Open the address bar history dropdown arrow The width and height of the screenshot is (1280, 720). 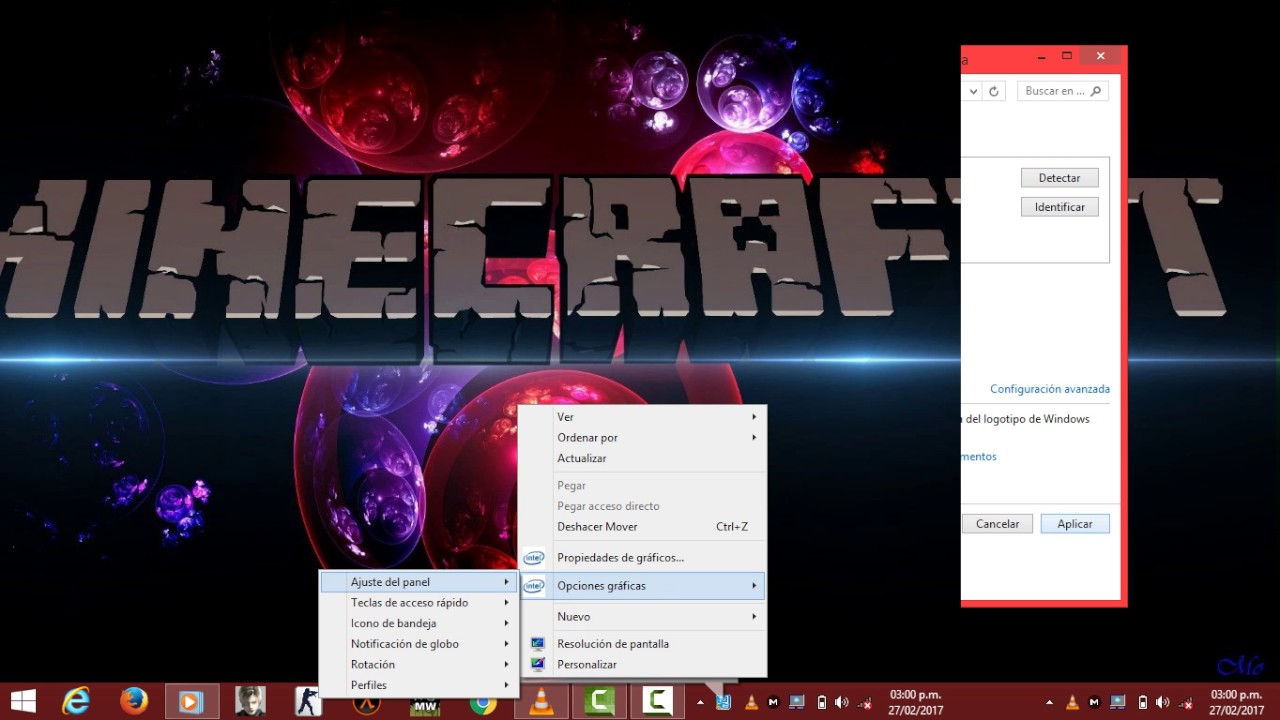pyautogui.click(x=974, y=91)
